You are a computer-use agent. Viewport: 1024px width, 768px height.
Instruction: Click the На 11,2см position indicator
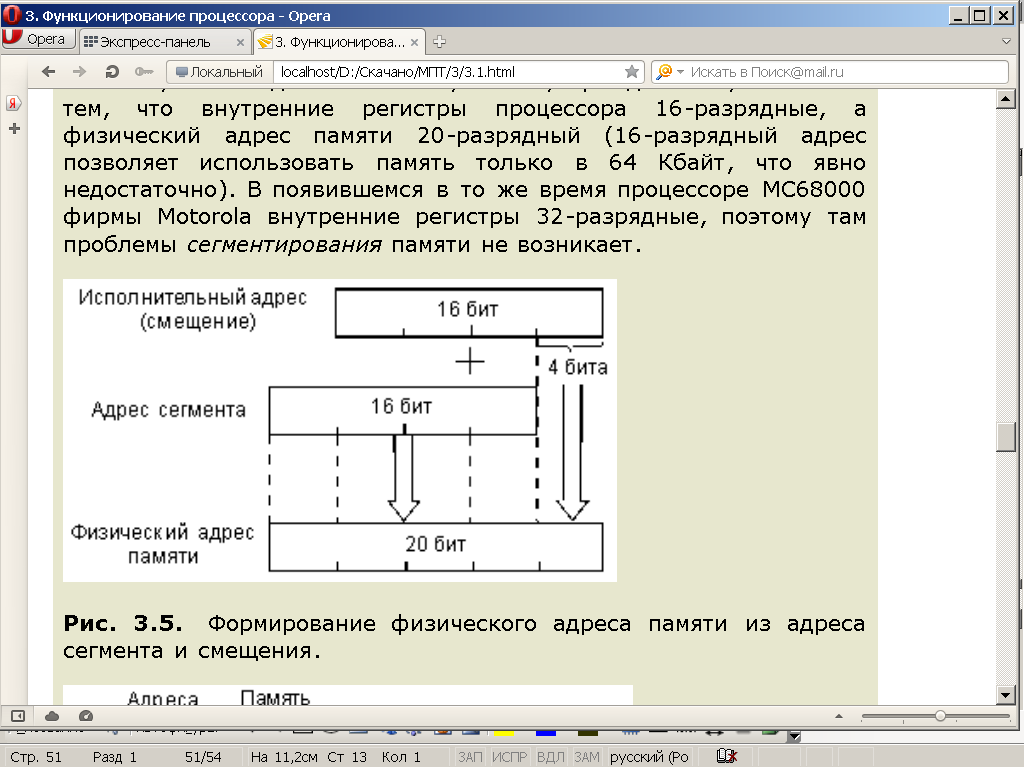(x=283, y=757)
